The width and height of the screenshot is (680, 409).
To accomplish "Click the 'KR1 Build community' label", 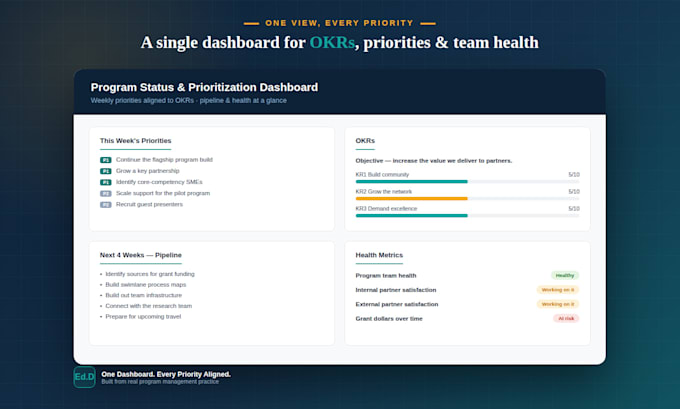I will point(382,174).
